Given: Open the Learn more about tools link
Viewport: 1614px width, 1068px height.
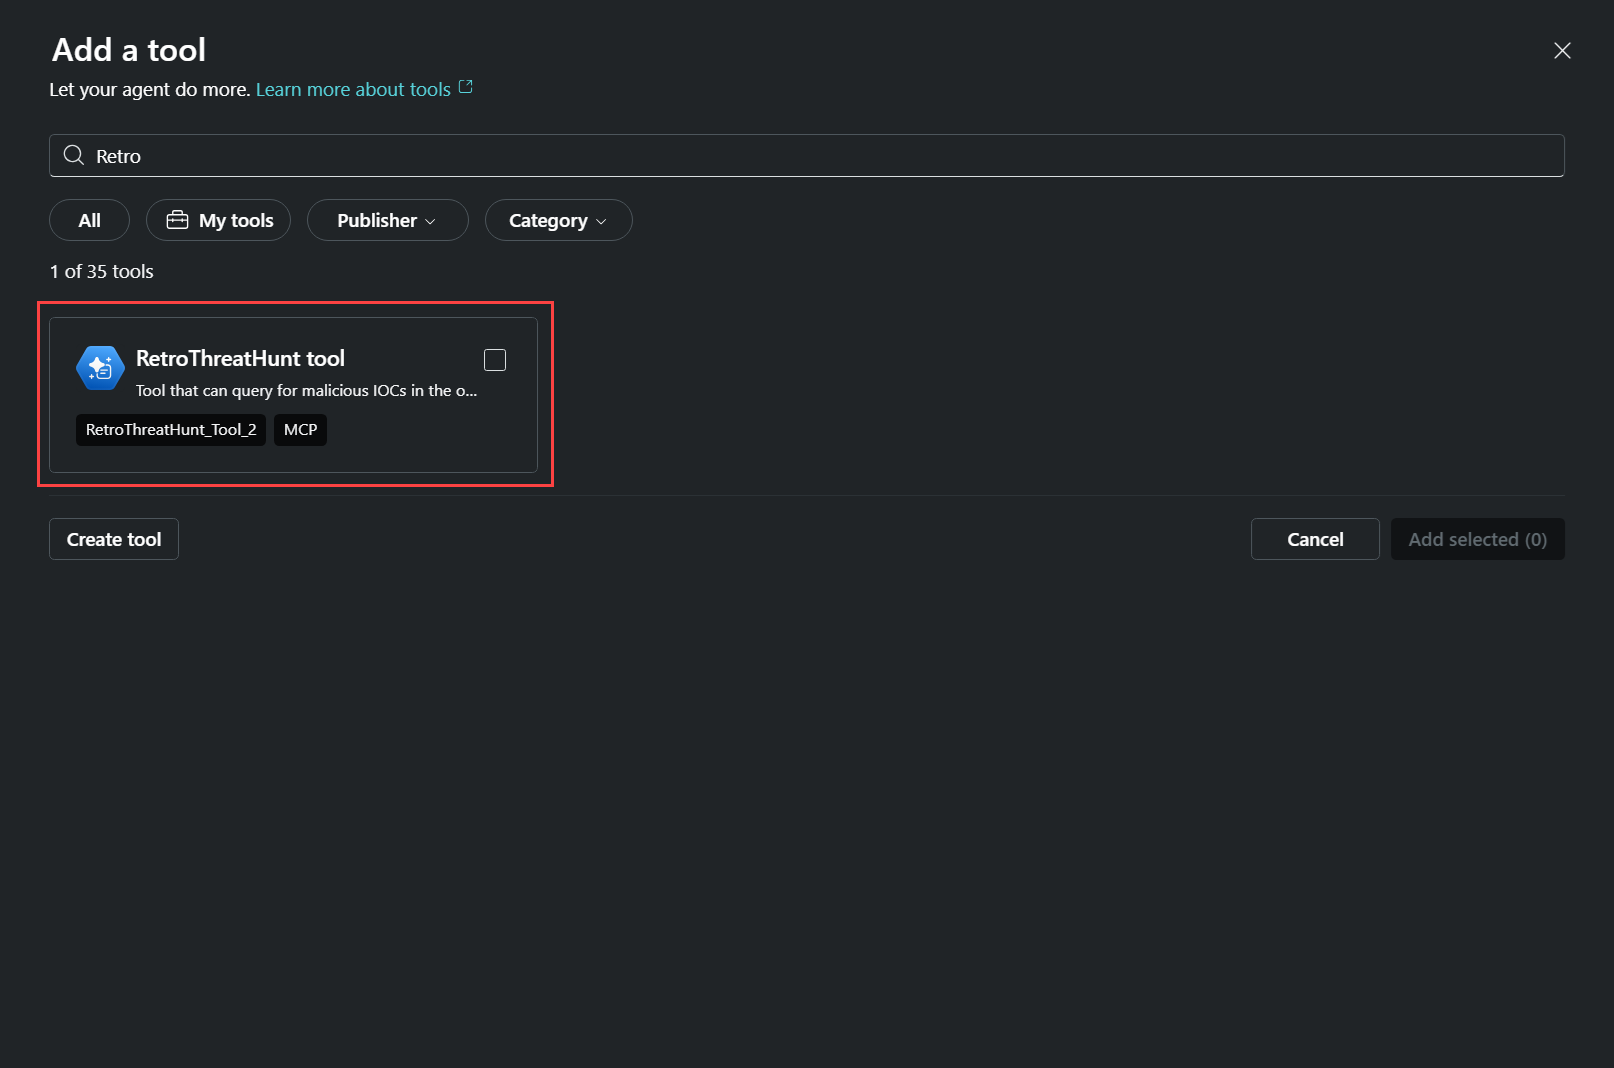Looking at the screenshot, I should pyautogui.click(x=353, y=90).
